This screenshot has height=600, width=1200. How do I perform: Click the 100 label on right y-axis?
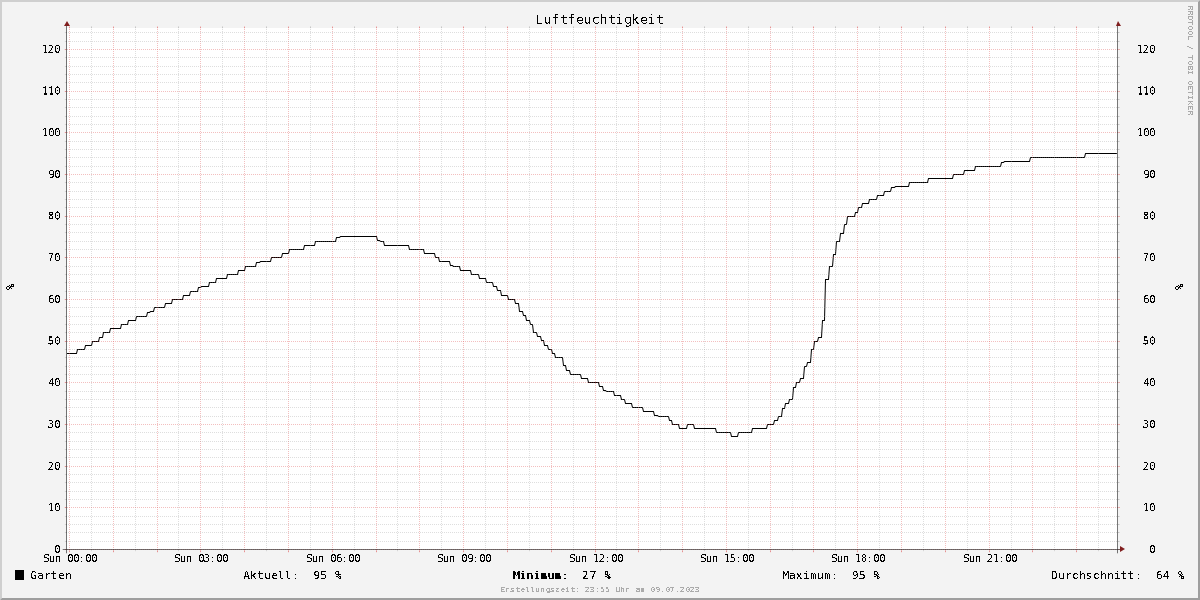click(x=1147, y=132)
